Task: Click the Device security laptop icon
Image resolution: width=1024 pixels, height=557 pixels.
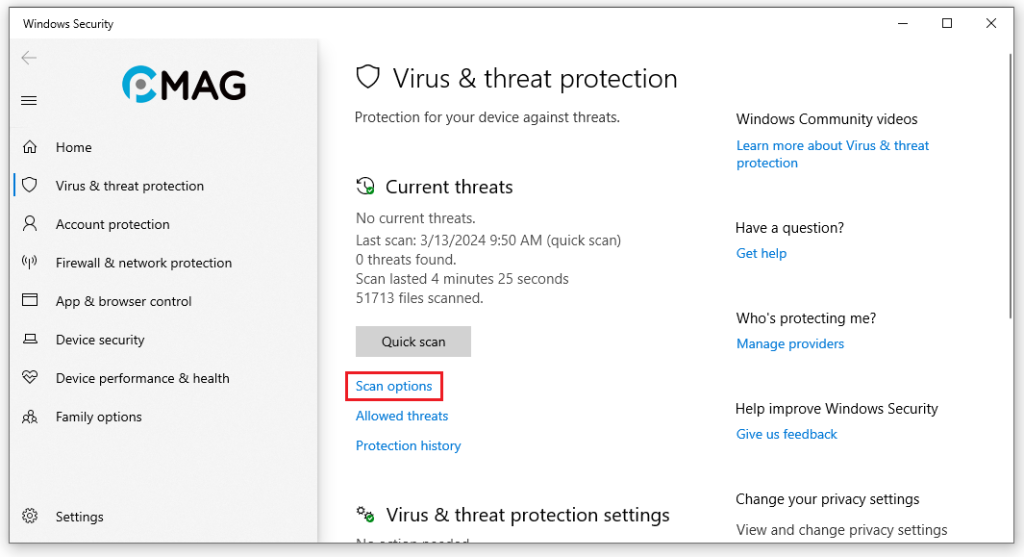Action: 30,340
